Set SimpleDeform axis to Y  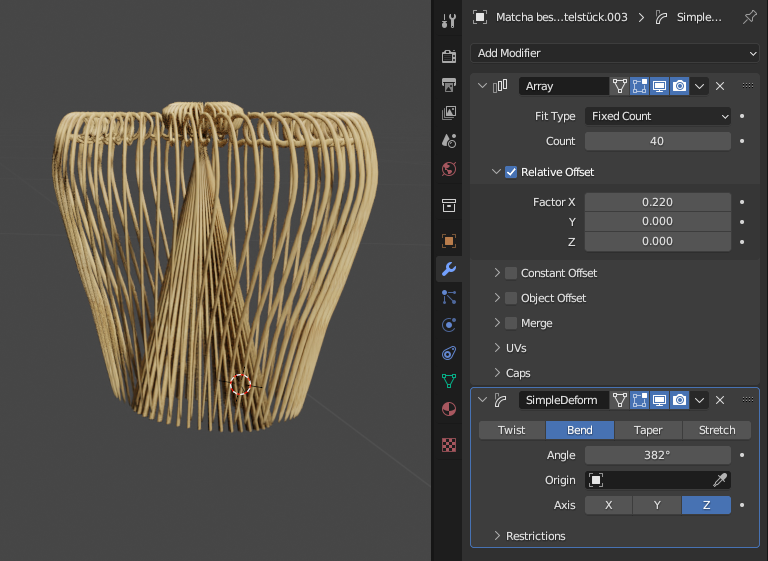[657, 505]
